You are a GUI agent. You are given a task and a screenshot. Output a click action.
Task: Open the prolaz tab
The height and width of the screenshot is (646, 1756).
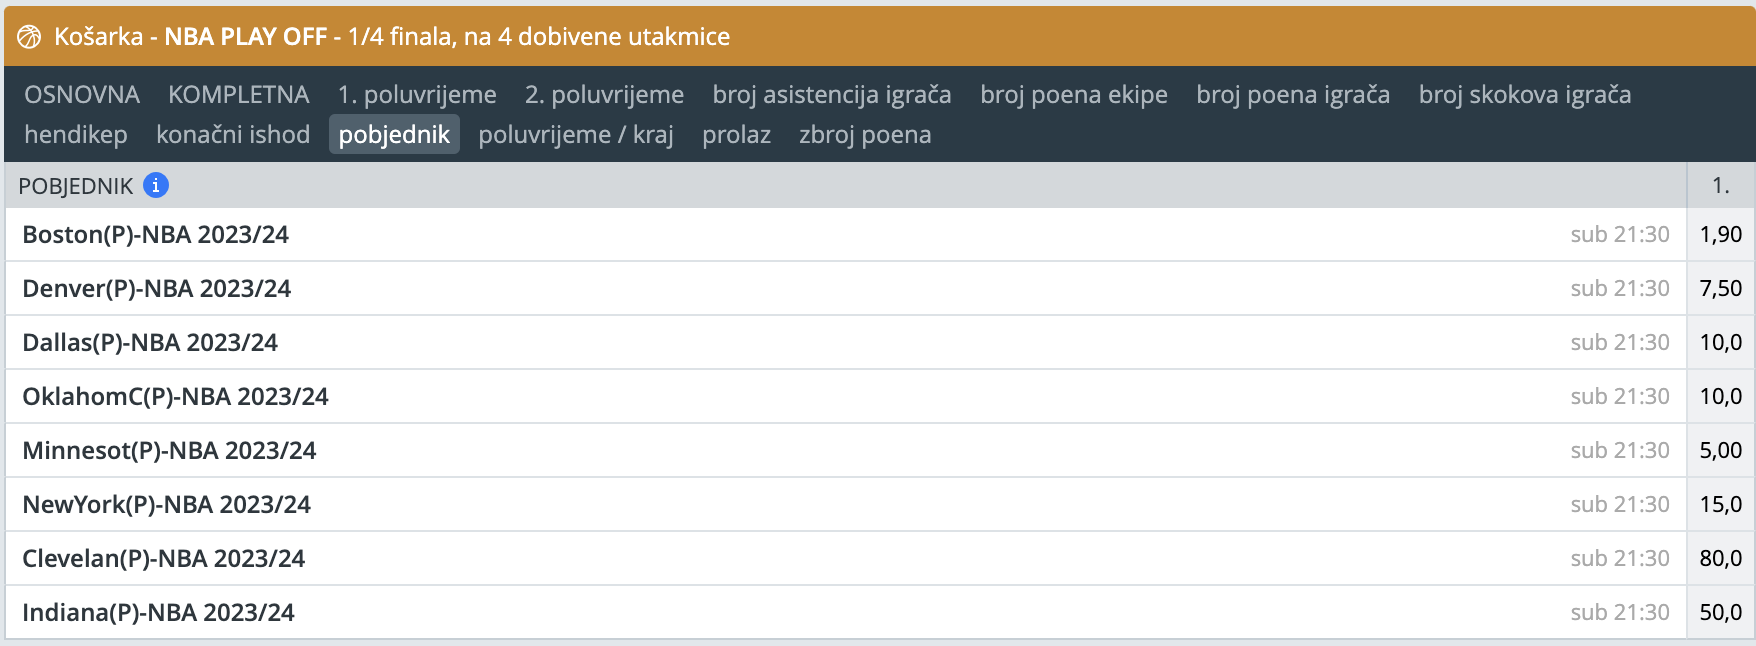point(736,135)
